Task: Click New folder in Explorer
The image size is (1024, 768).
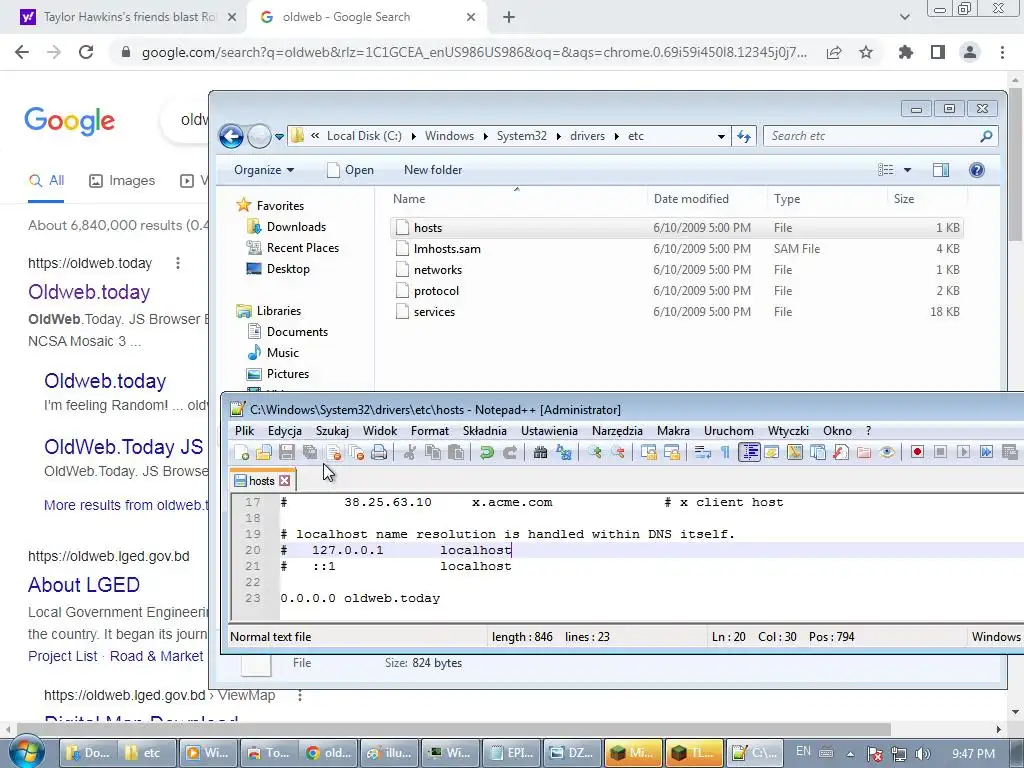Action: pos(433,170)
